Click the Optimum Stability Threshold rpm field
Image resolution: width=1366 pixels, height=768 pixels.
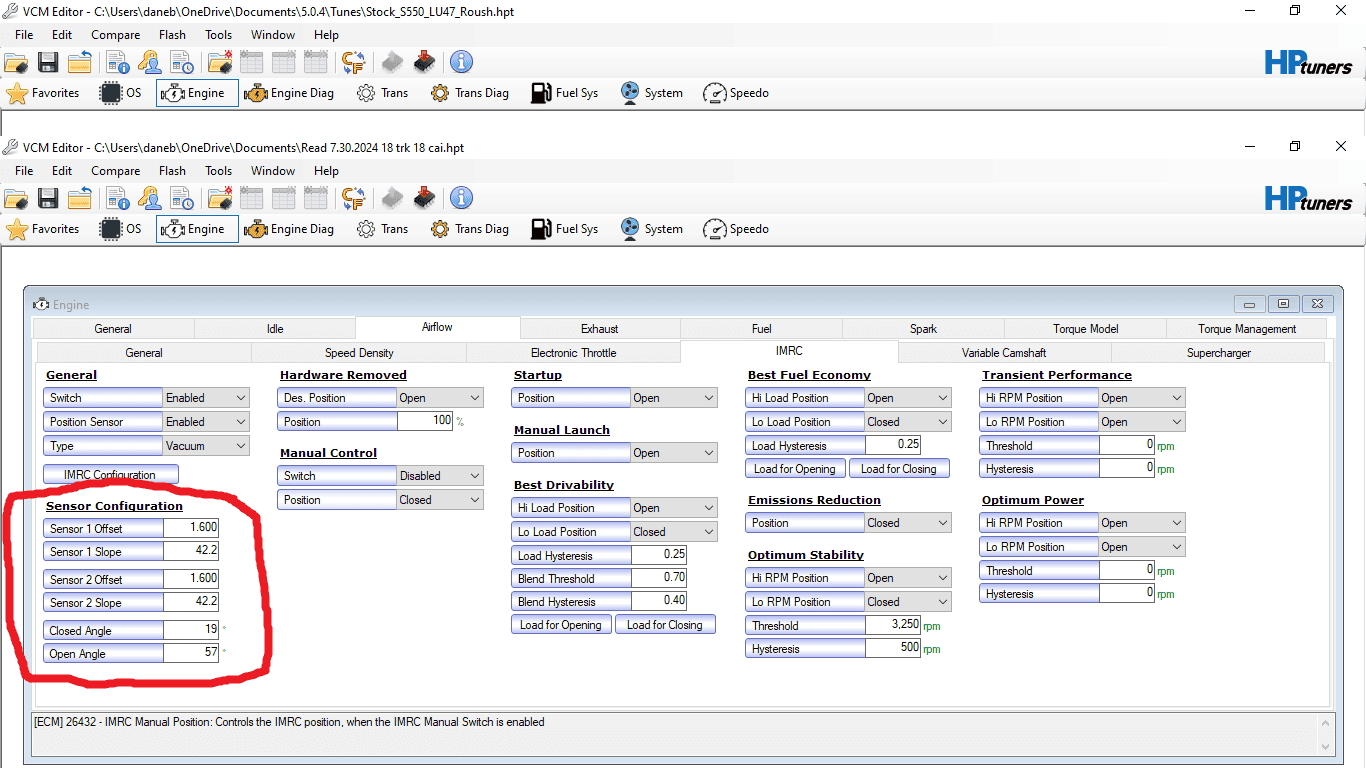(x=893, y=626)
